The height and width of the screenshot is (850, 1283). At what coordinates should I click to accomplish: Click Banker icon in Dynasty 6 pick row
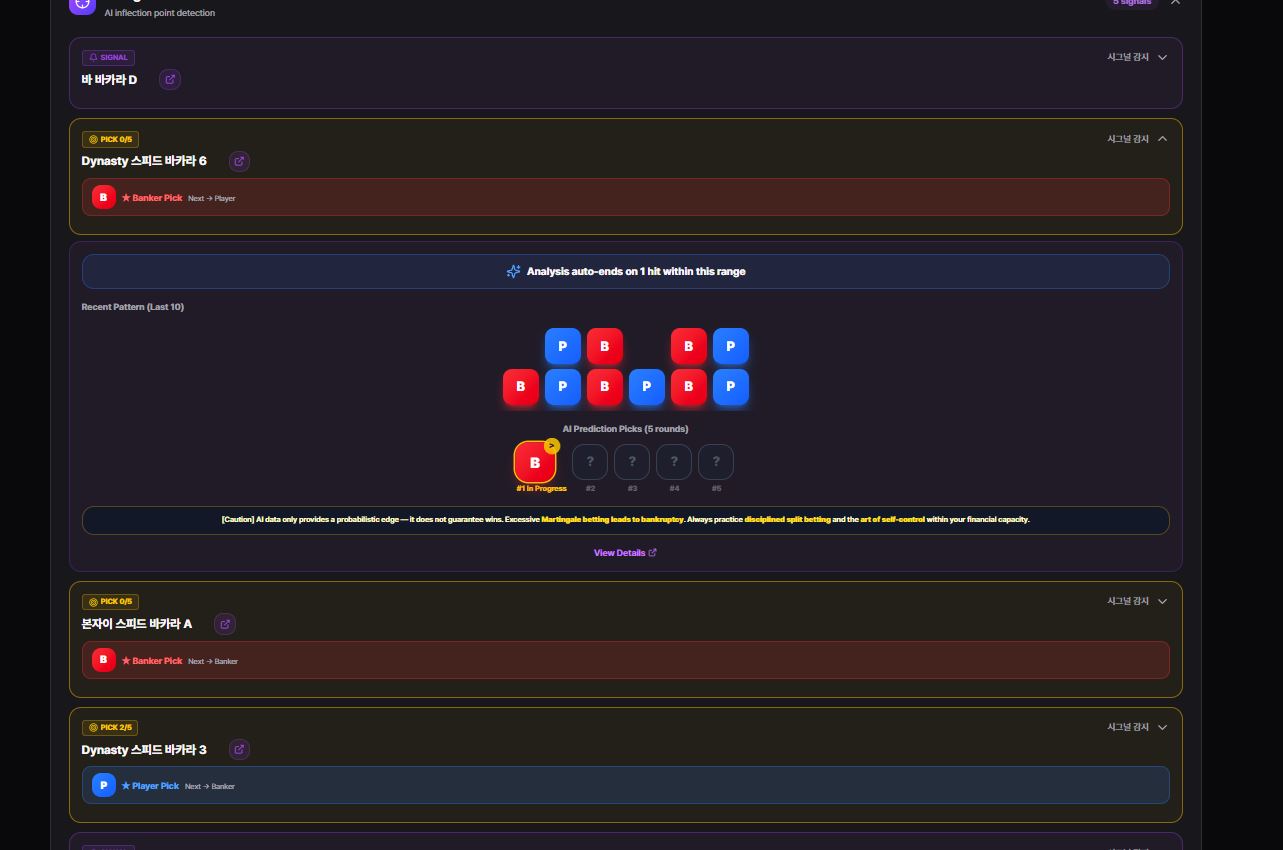click(103, 197)
